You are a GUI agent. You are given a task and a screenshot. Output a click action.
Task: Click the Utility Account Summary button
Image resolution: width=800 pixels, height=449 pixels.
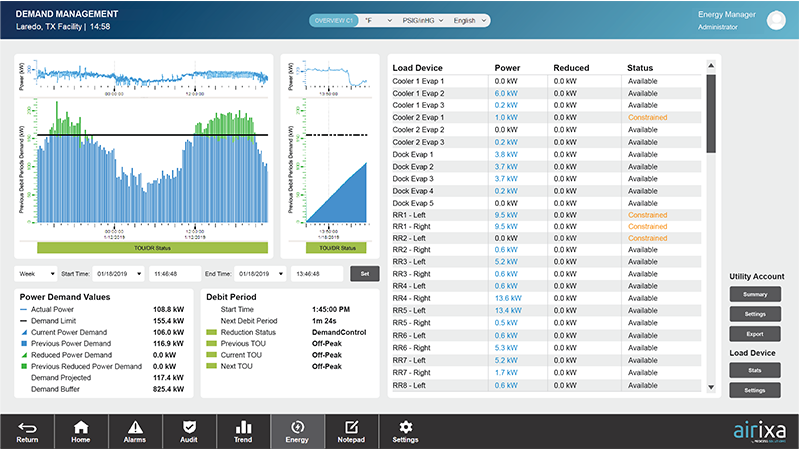755,294
